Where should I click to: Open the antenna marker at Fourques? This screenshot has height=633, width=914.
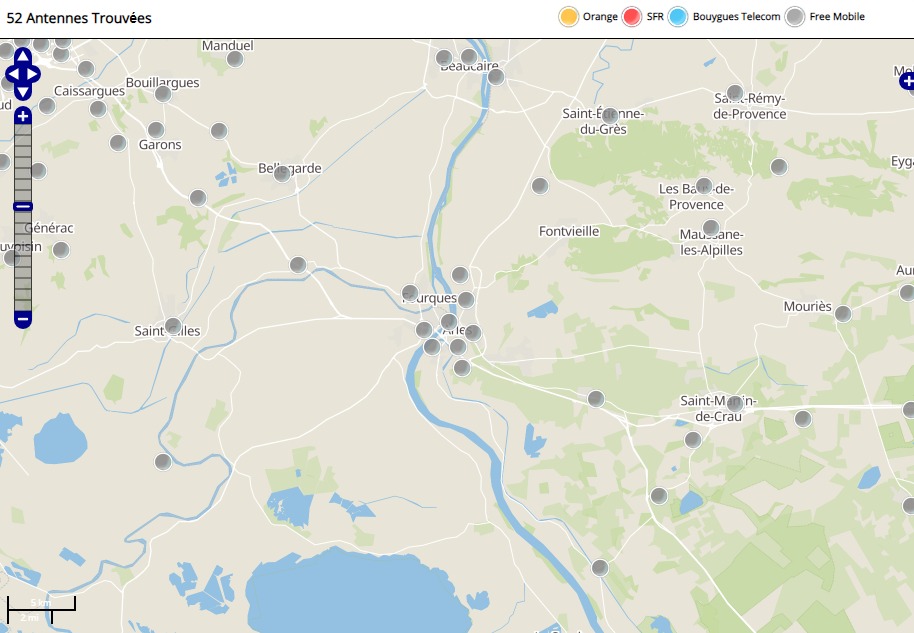(x=410, y=293)
